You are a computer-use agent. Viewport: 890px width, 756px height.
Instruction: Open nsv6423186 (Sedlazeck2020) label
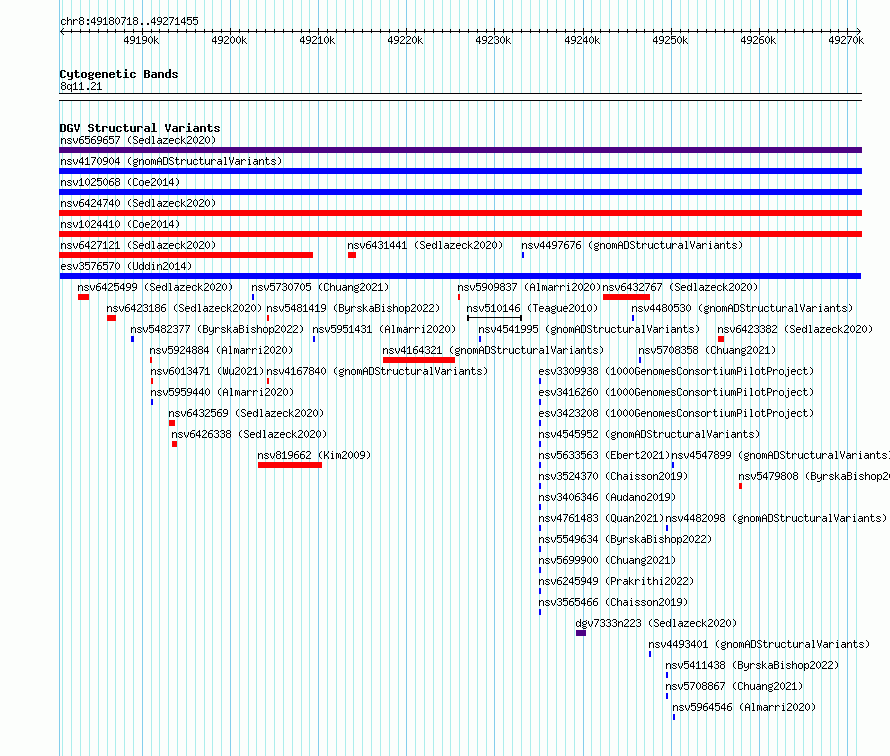(x=184, y=308)
